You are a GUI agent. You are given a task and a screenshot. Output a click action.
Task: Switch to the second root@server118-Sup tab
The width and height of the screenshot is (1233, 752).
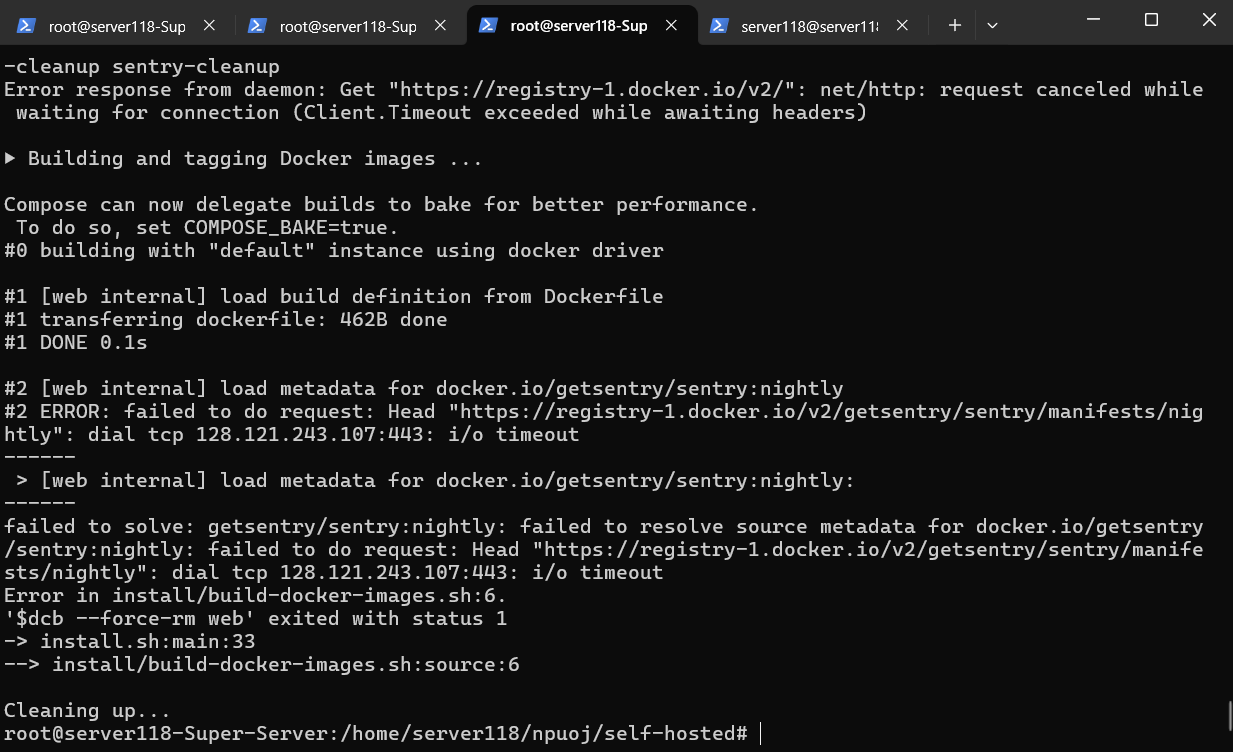347,27
